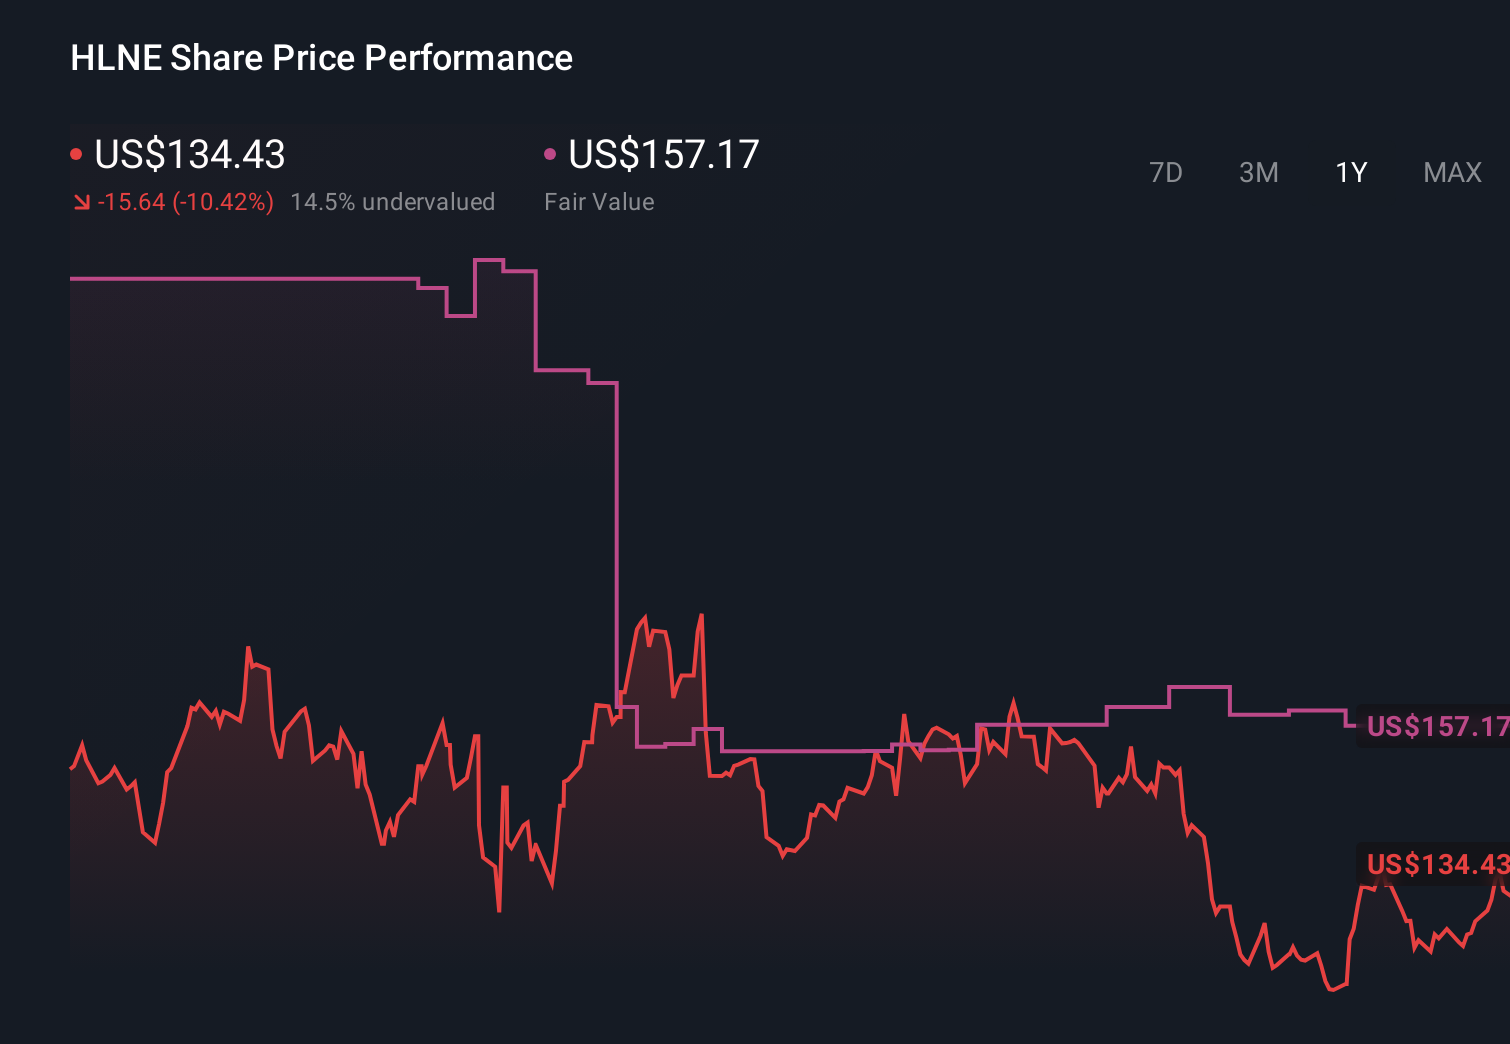
Task: Select the MAX time range
Action: pos(1451,172)
